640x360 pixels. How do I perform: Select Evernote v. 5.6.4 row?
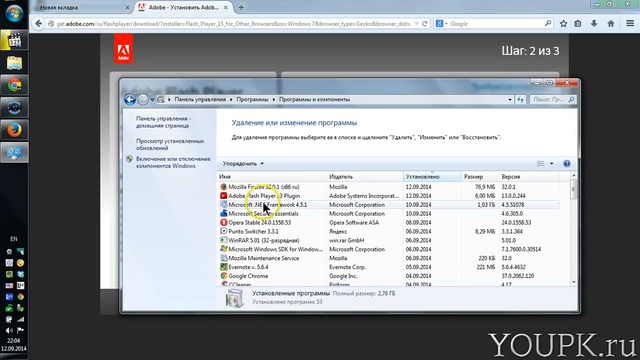pyautogui.click(x=388, y=267)
